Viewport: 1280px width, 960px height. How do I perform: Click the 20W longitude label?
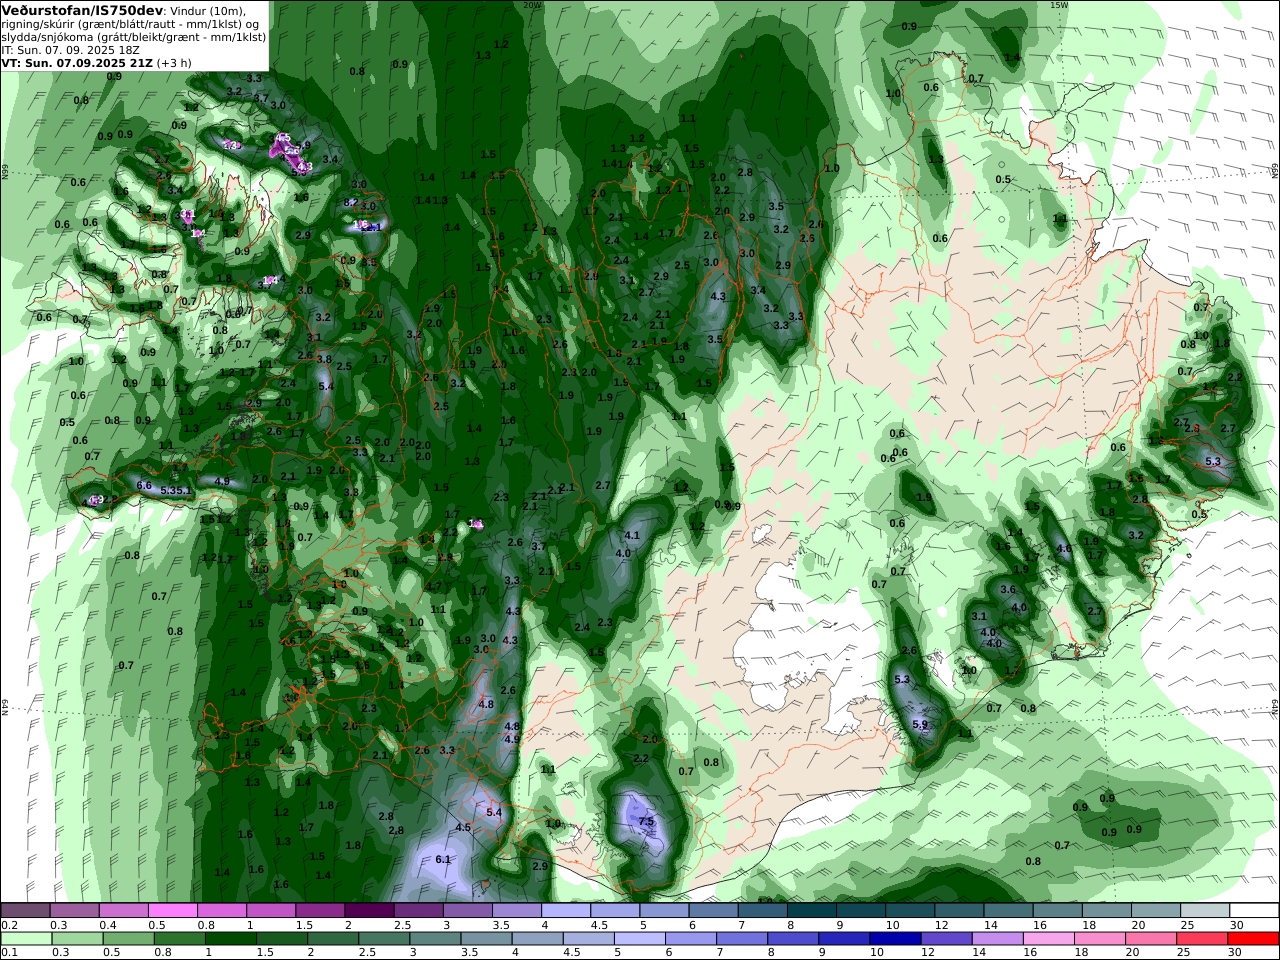click(x=531, y=4)
